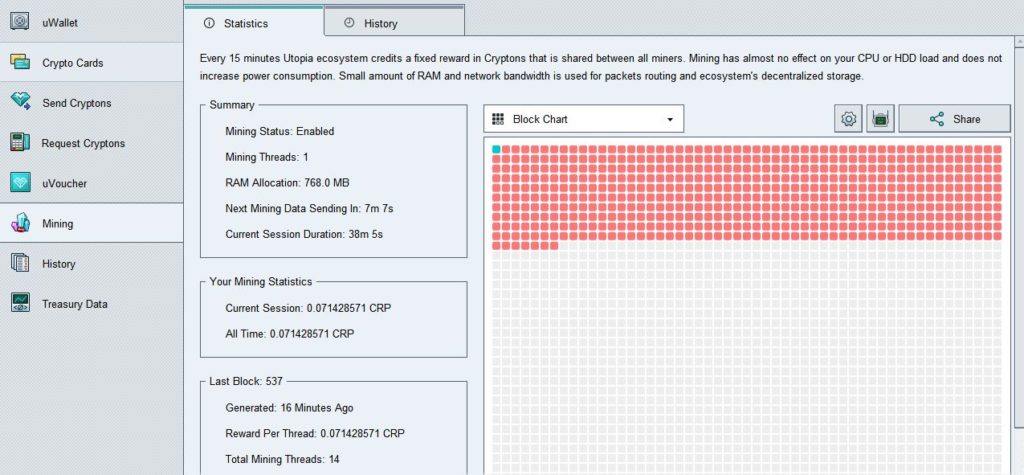
Task: Click the Crypto Cards icon
Action: pyautogui.click(x=20, y=62)
